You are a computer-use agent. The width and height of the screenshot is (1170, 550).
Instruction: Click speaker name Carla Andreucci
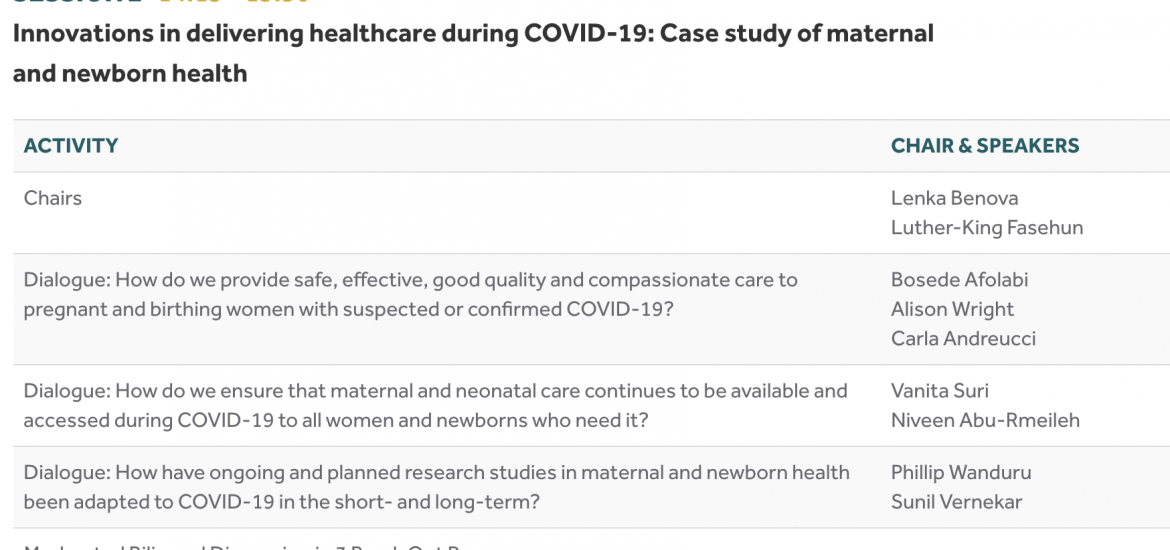point(963,338)
